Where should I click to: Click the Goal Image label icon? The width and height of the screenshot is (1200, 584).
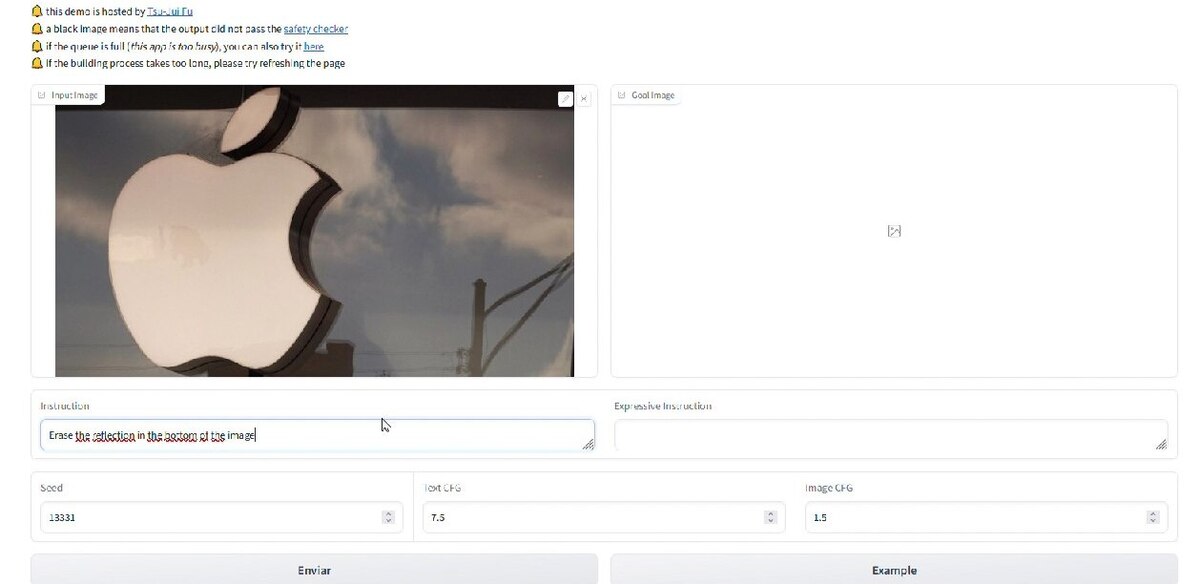pyautogui.click(x=622, y=95)
